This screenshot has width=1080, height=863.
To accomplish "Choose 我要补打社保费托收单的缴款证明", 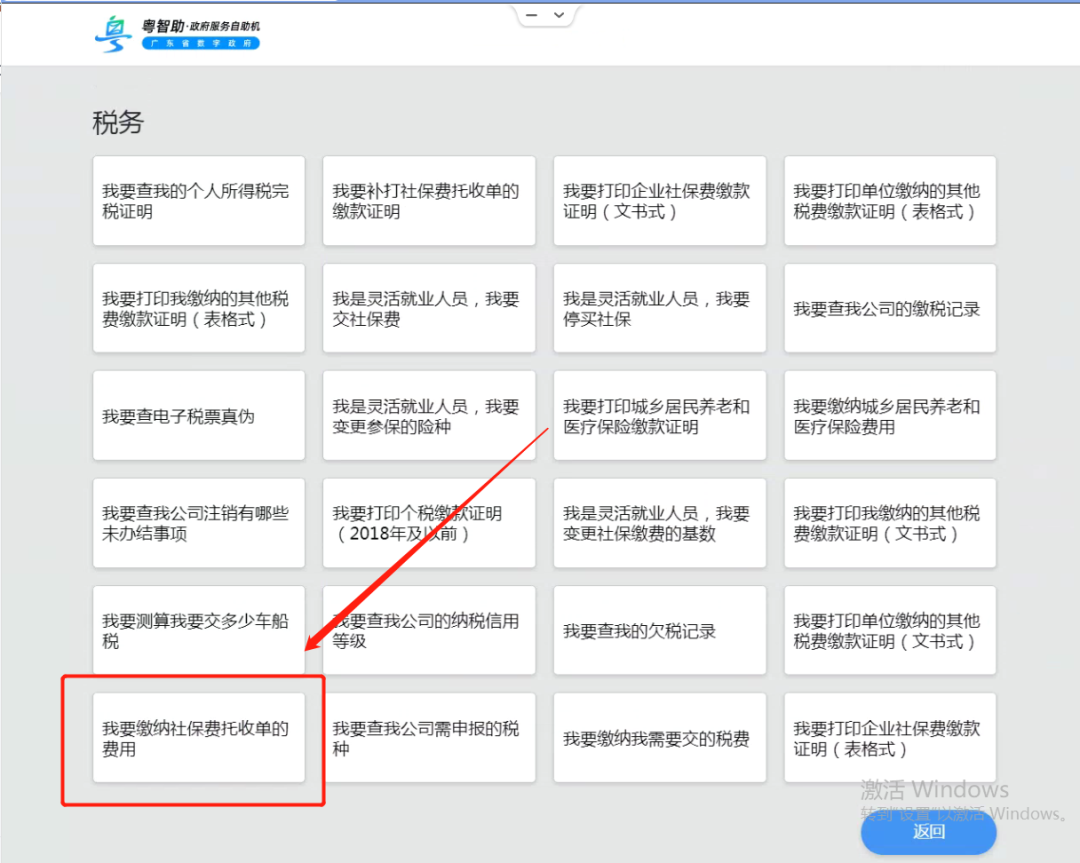I will 428,200.
